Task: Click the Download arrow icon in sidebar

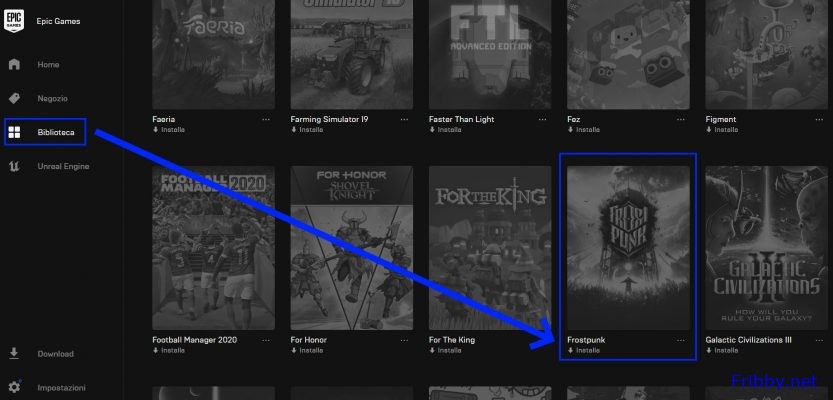Action: coord(14,354)
